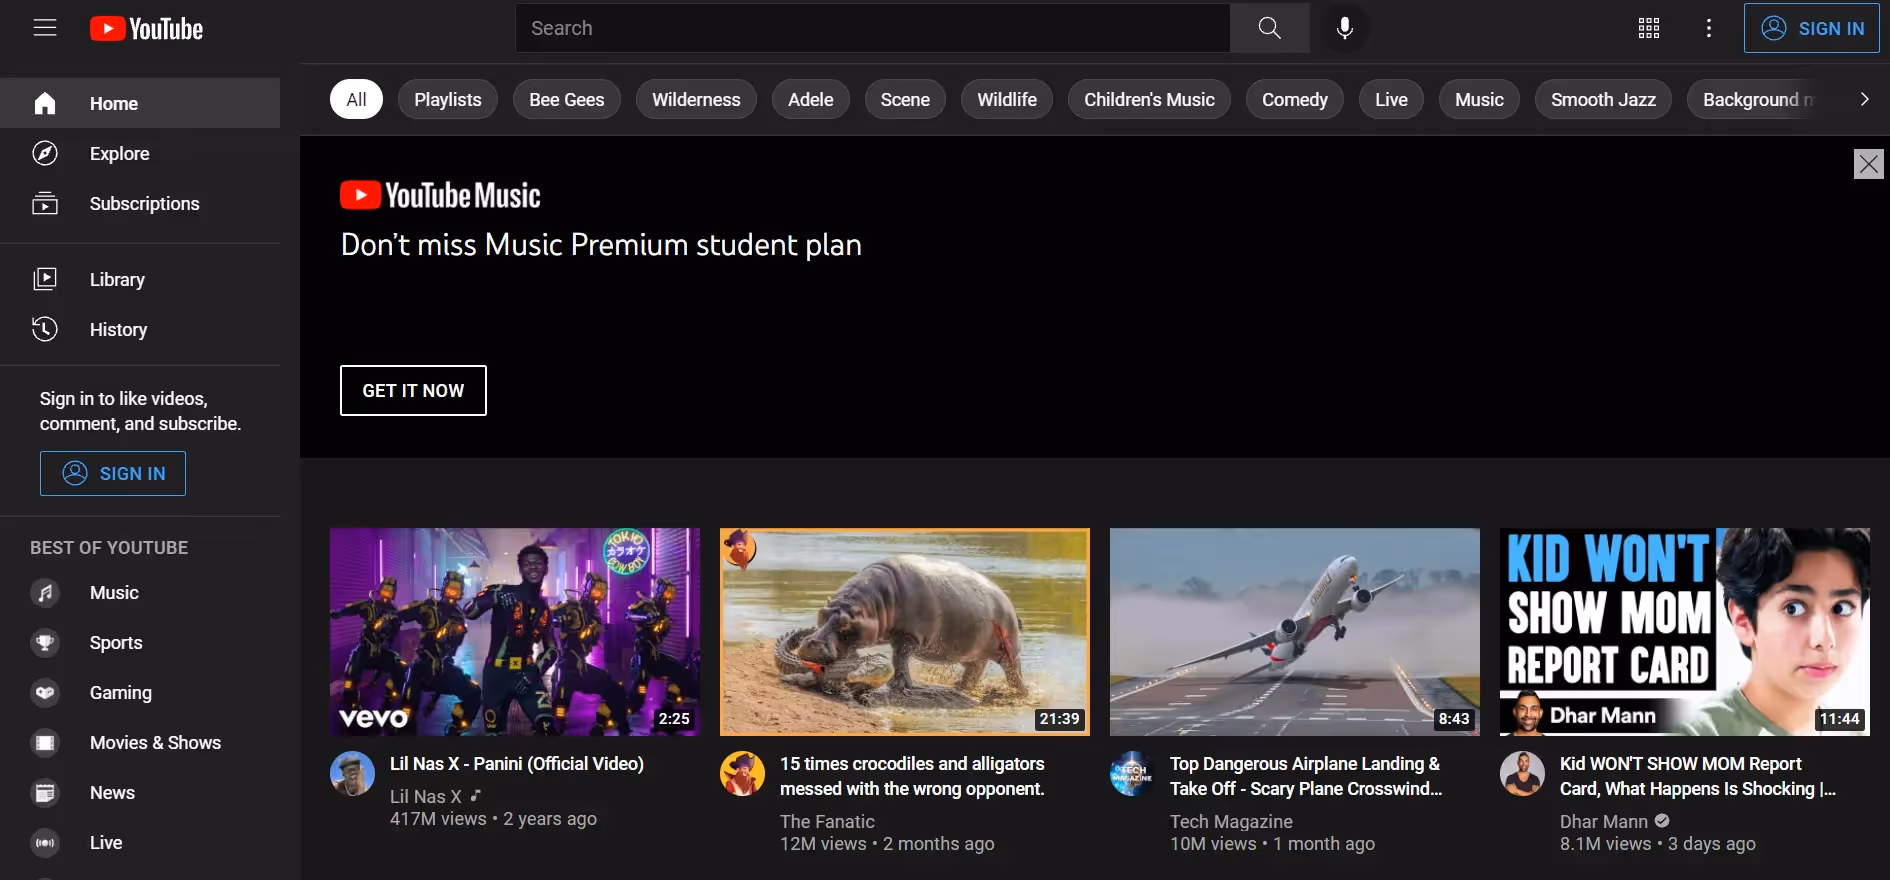This screenshot has height=880, width=1890.
Task: Select the Adele filter chip
Action: point(810,99)
